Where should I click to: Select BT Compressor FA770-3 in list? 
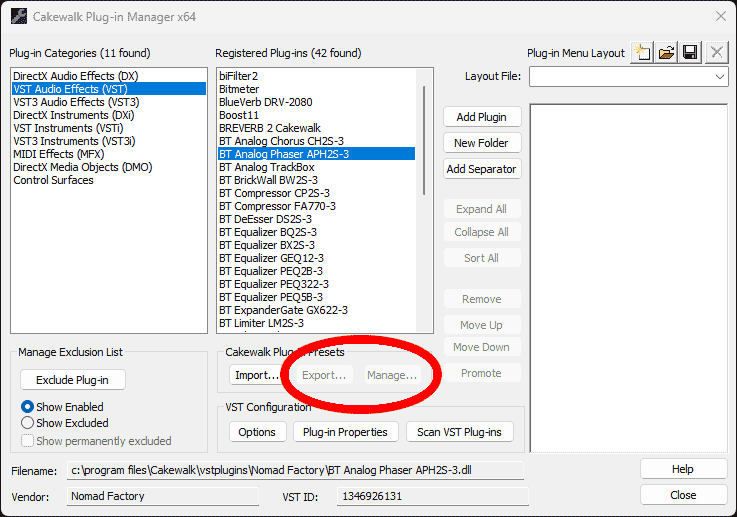click(277, 206)
